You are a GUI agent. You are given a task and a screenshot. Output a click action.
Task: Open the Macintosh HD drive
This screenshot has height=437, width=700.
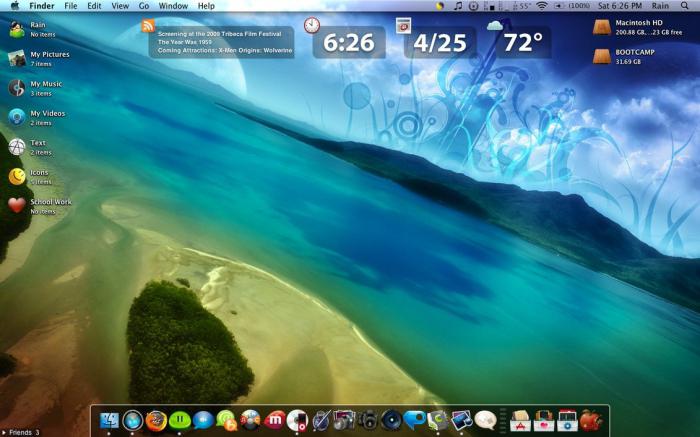[x=602, y=26]
